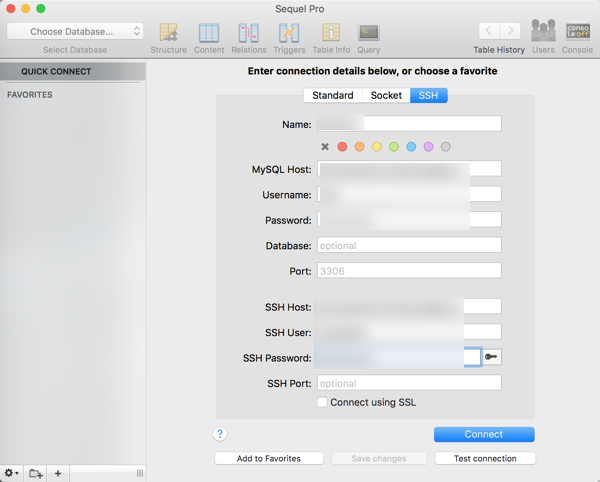
Task: Focus the Database field
Action: pyautogui.click(x=409, y=245)
